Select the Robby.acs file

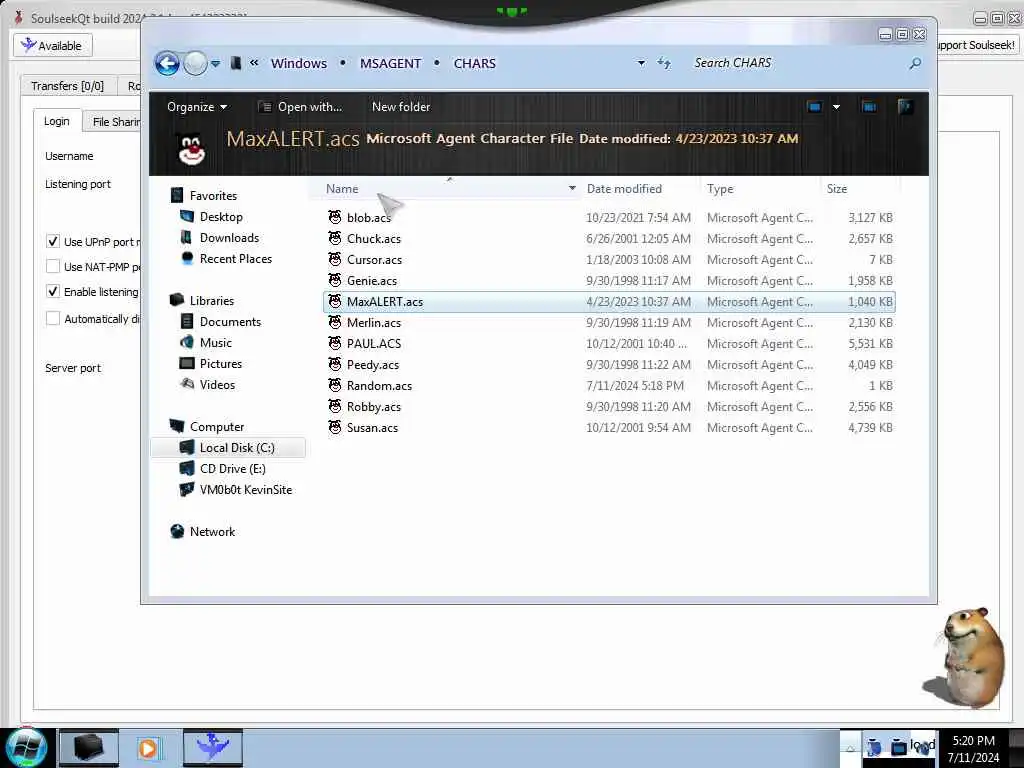pos(374,406)
